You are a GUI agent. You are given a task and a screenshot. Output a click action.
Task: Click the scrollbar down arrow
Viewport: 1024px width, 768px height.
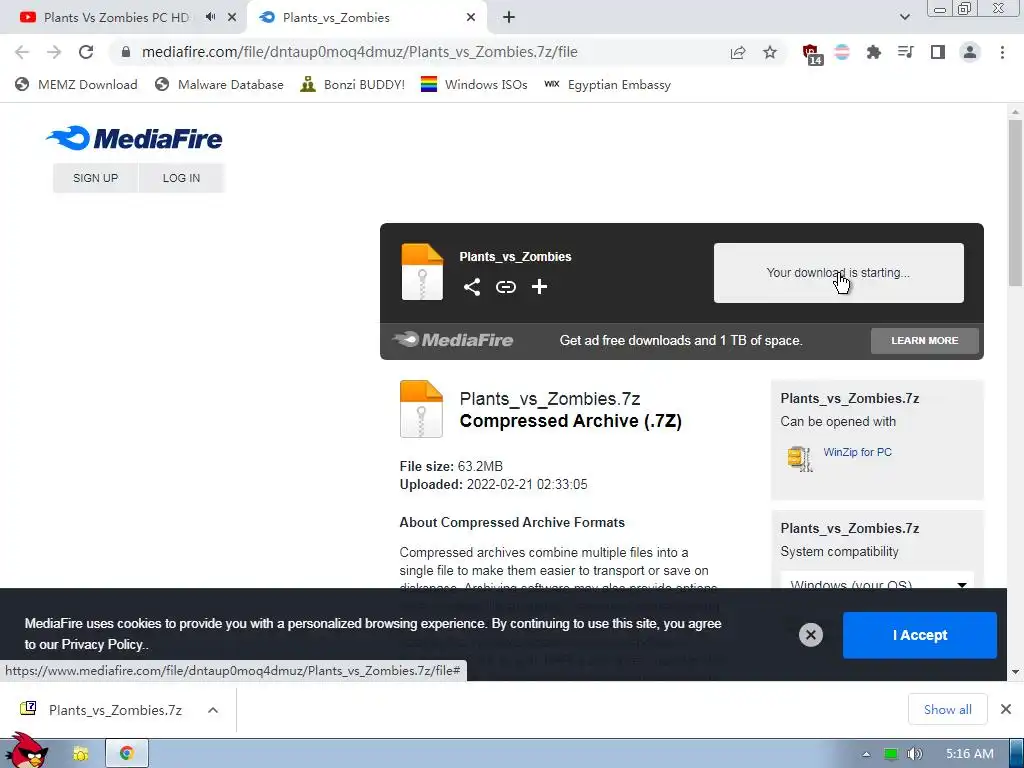coord(1015,671)
